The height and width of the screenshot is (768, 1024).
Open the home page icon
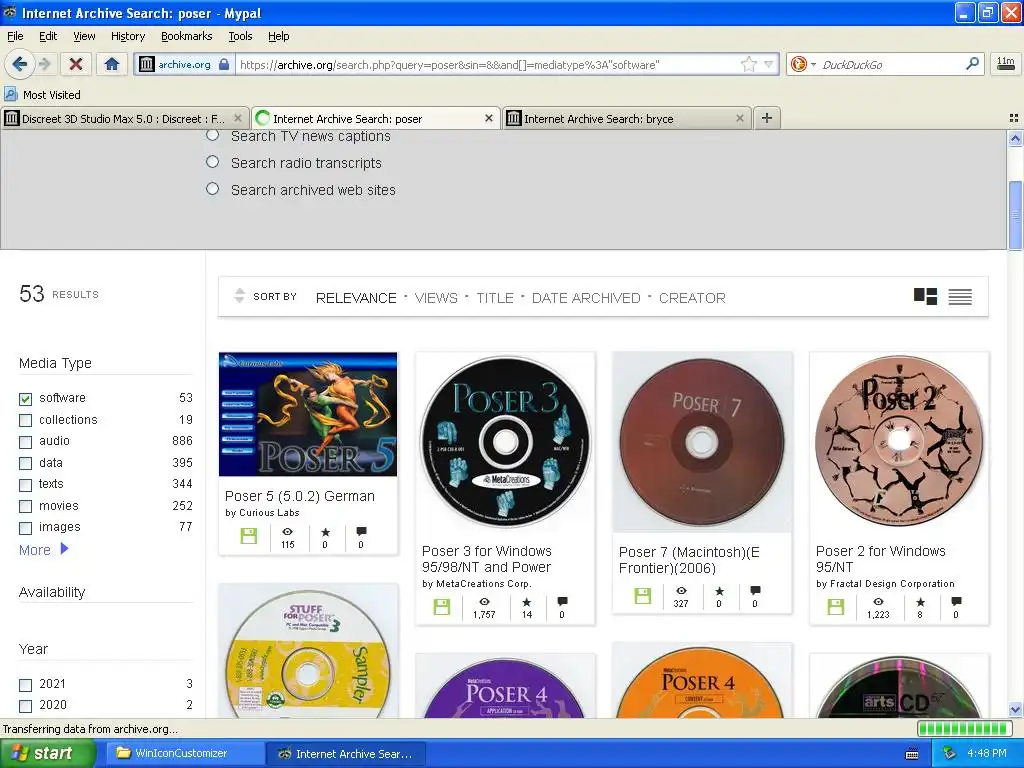click(112, 64)
